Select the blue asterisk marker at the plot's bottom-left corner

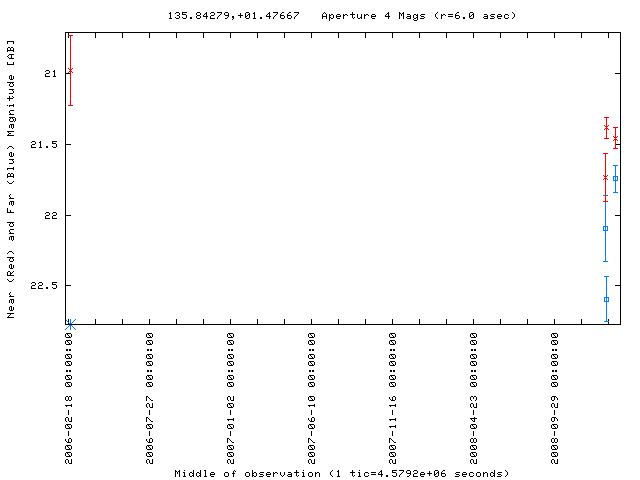[x=70, y=325]
